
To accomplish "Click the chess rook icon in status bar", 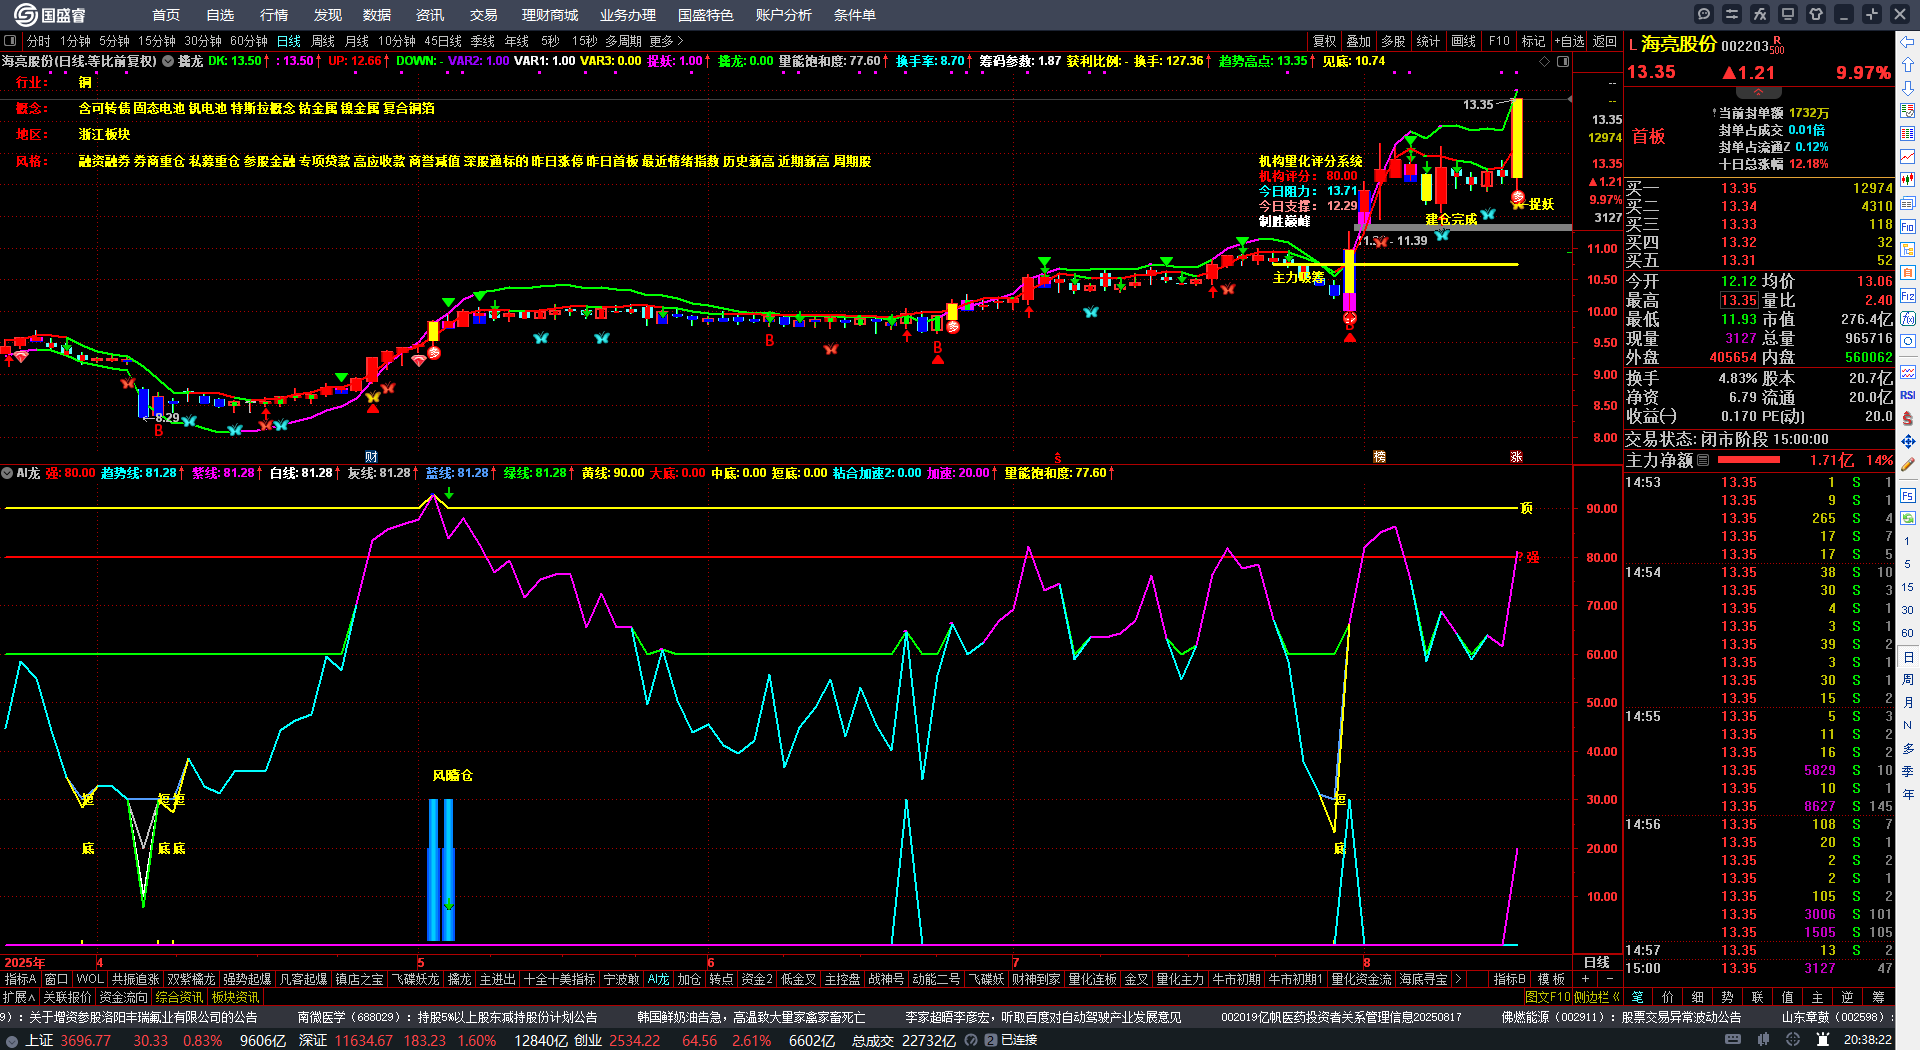I will pos(1822,1040).
